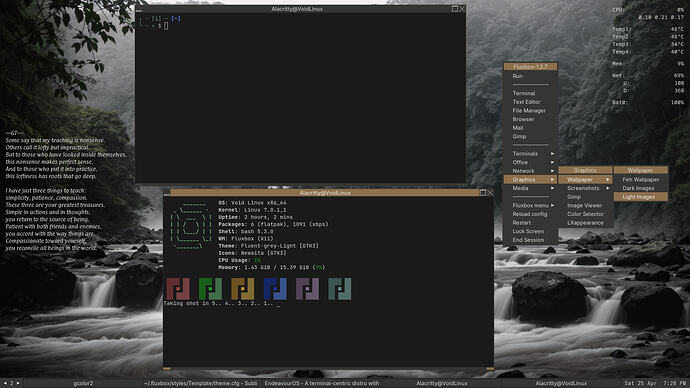The height and width of the screenshot is (388, 690).
Task: Expand the Media submenu
Action: point(530,188)
